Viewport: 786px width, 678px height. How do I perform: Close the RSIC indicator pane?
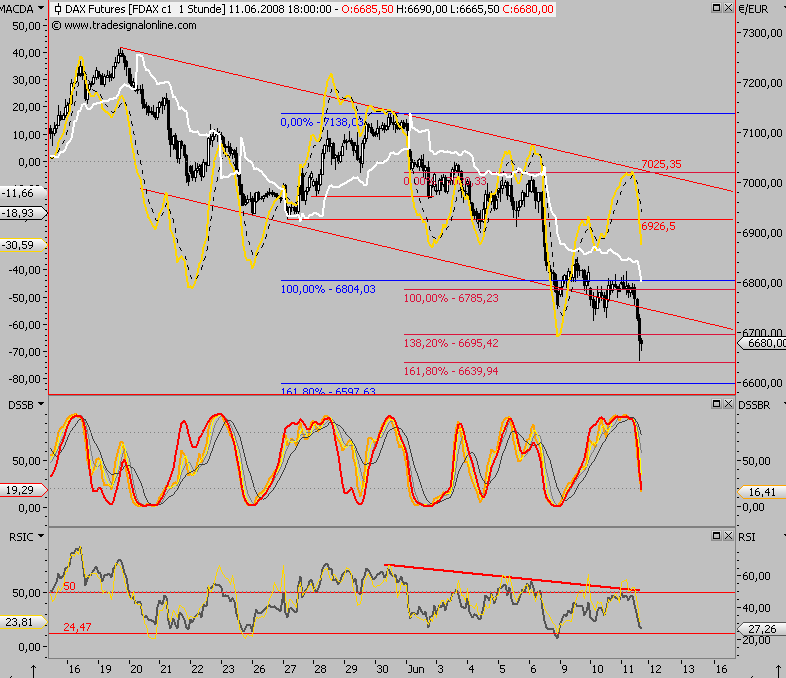point(728,536)
